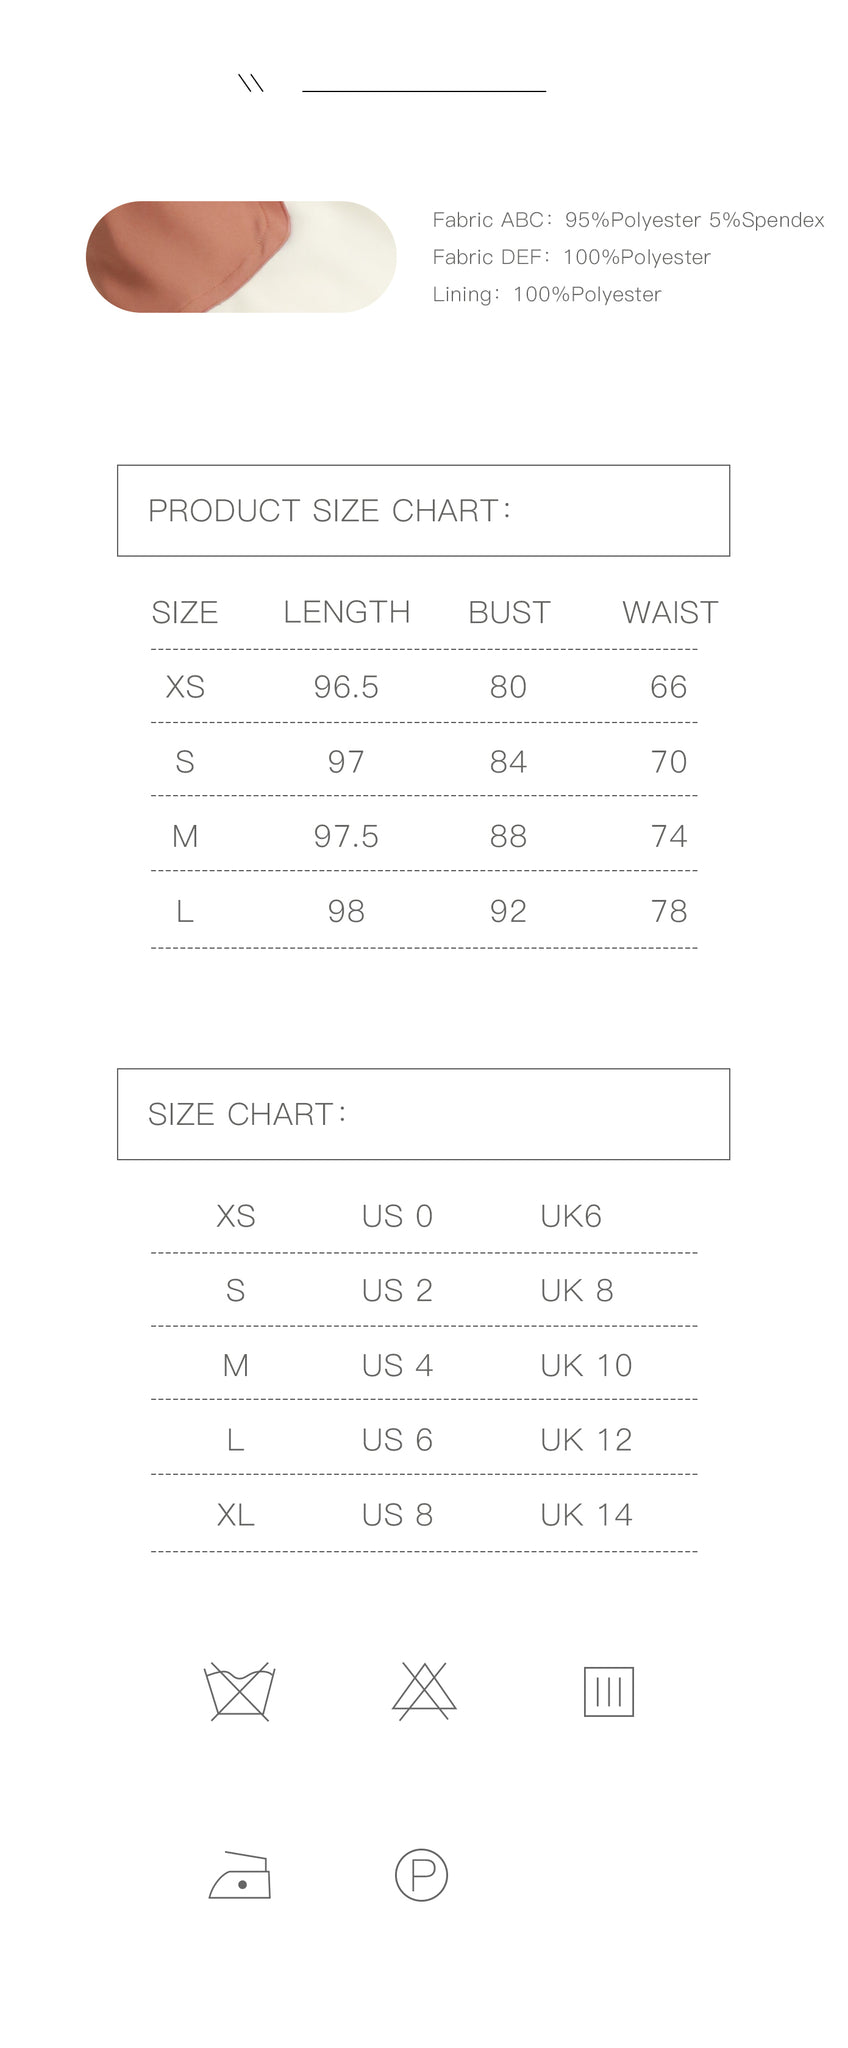Click the UK 14 size entry
The image size is (848, 2048).
(586, 1515)
